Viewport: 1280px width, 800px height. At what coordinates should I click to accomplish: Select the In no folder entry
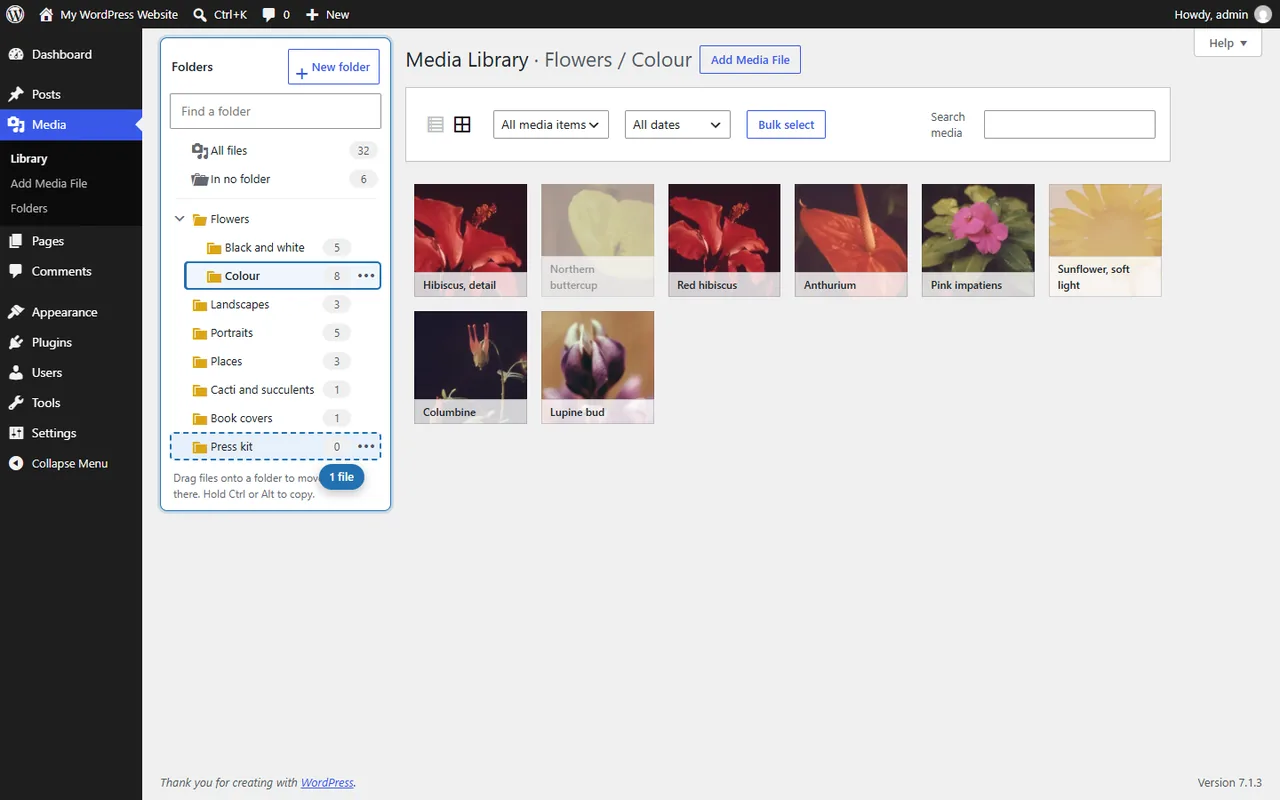tap(275, 179)
